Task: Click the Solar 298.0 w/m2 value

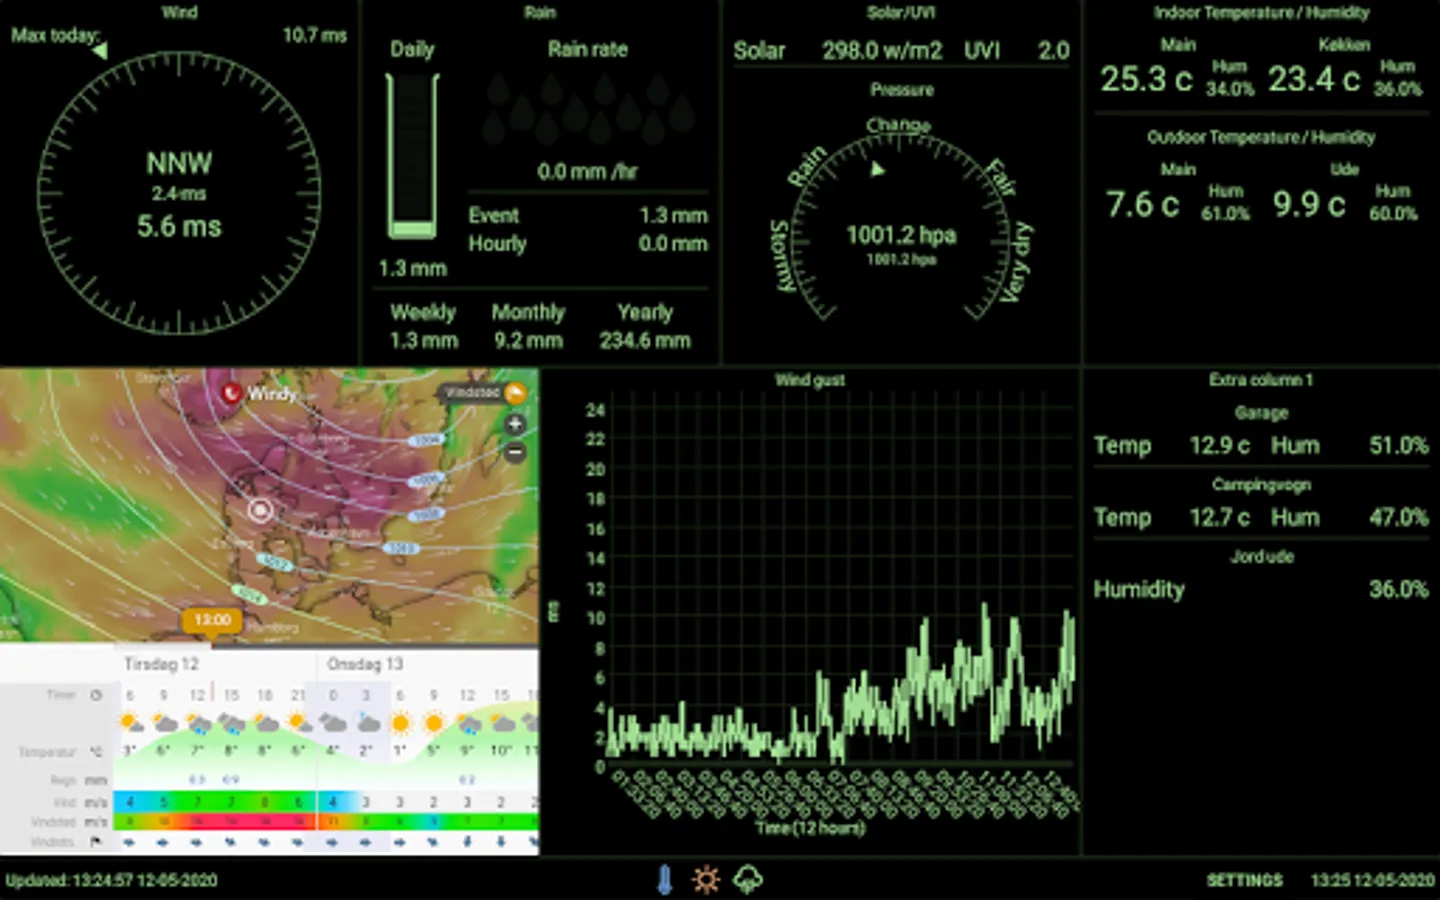Action: [882, 50]
